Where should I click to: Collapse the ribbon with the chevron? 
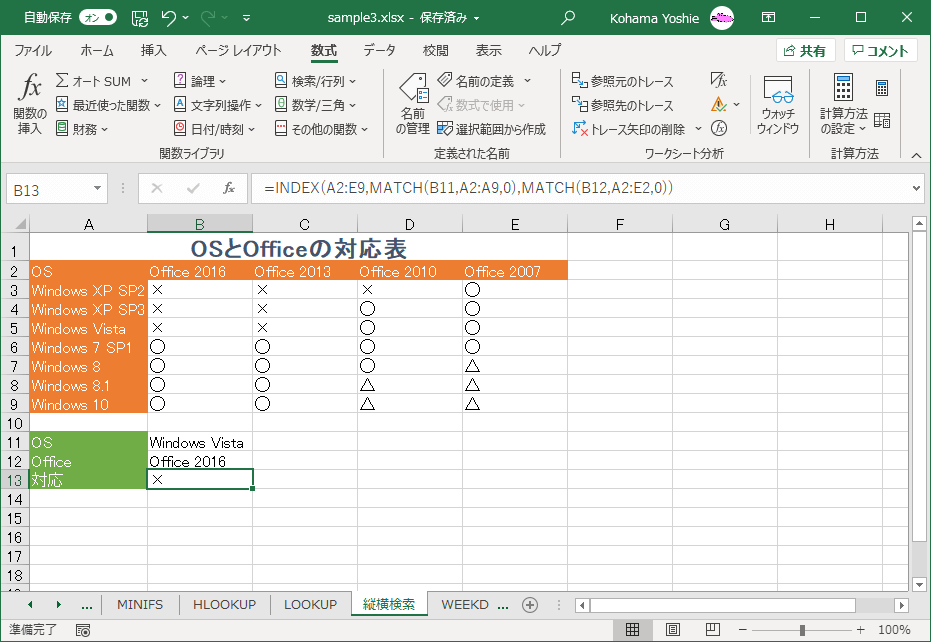pyautogui.click(x=916, y=156)
